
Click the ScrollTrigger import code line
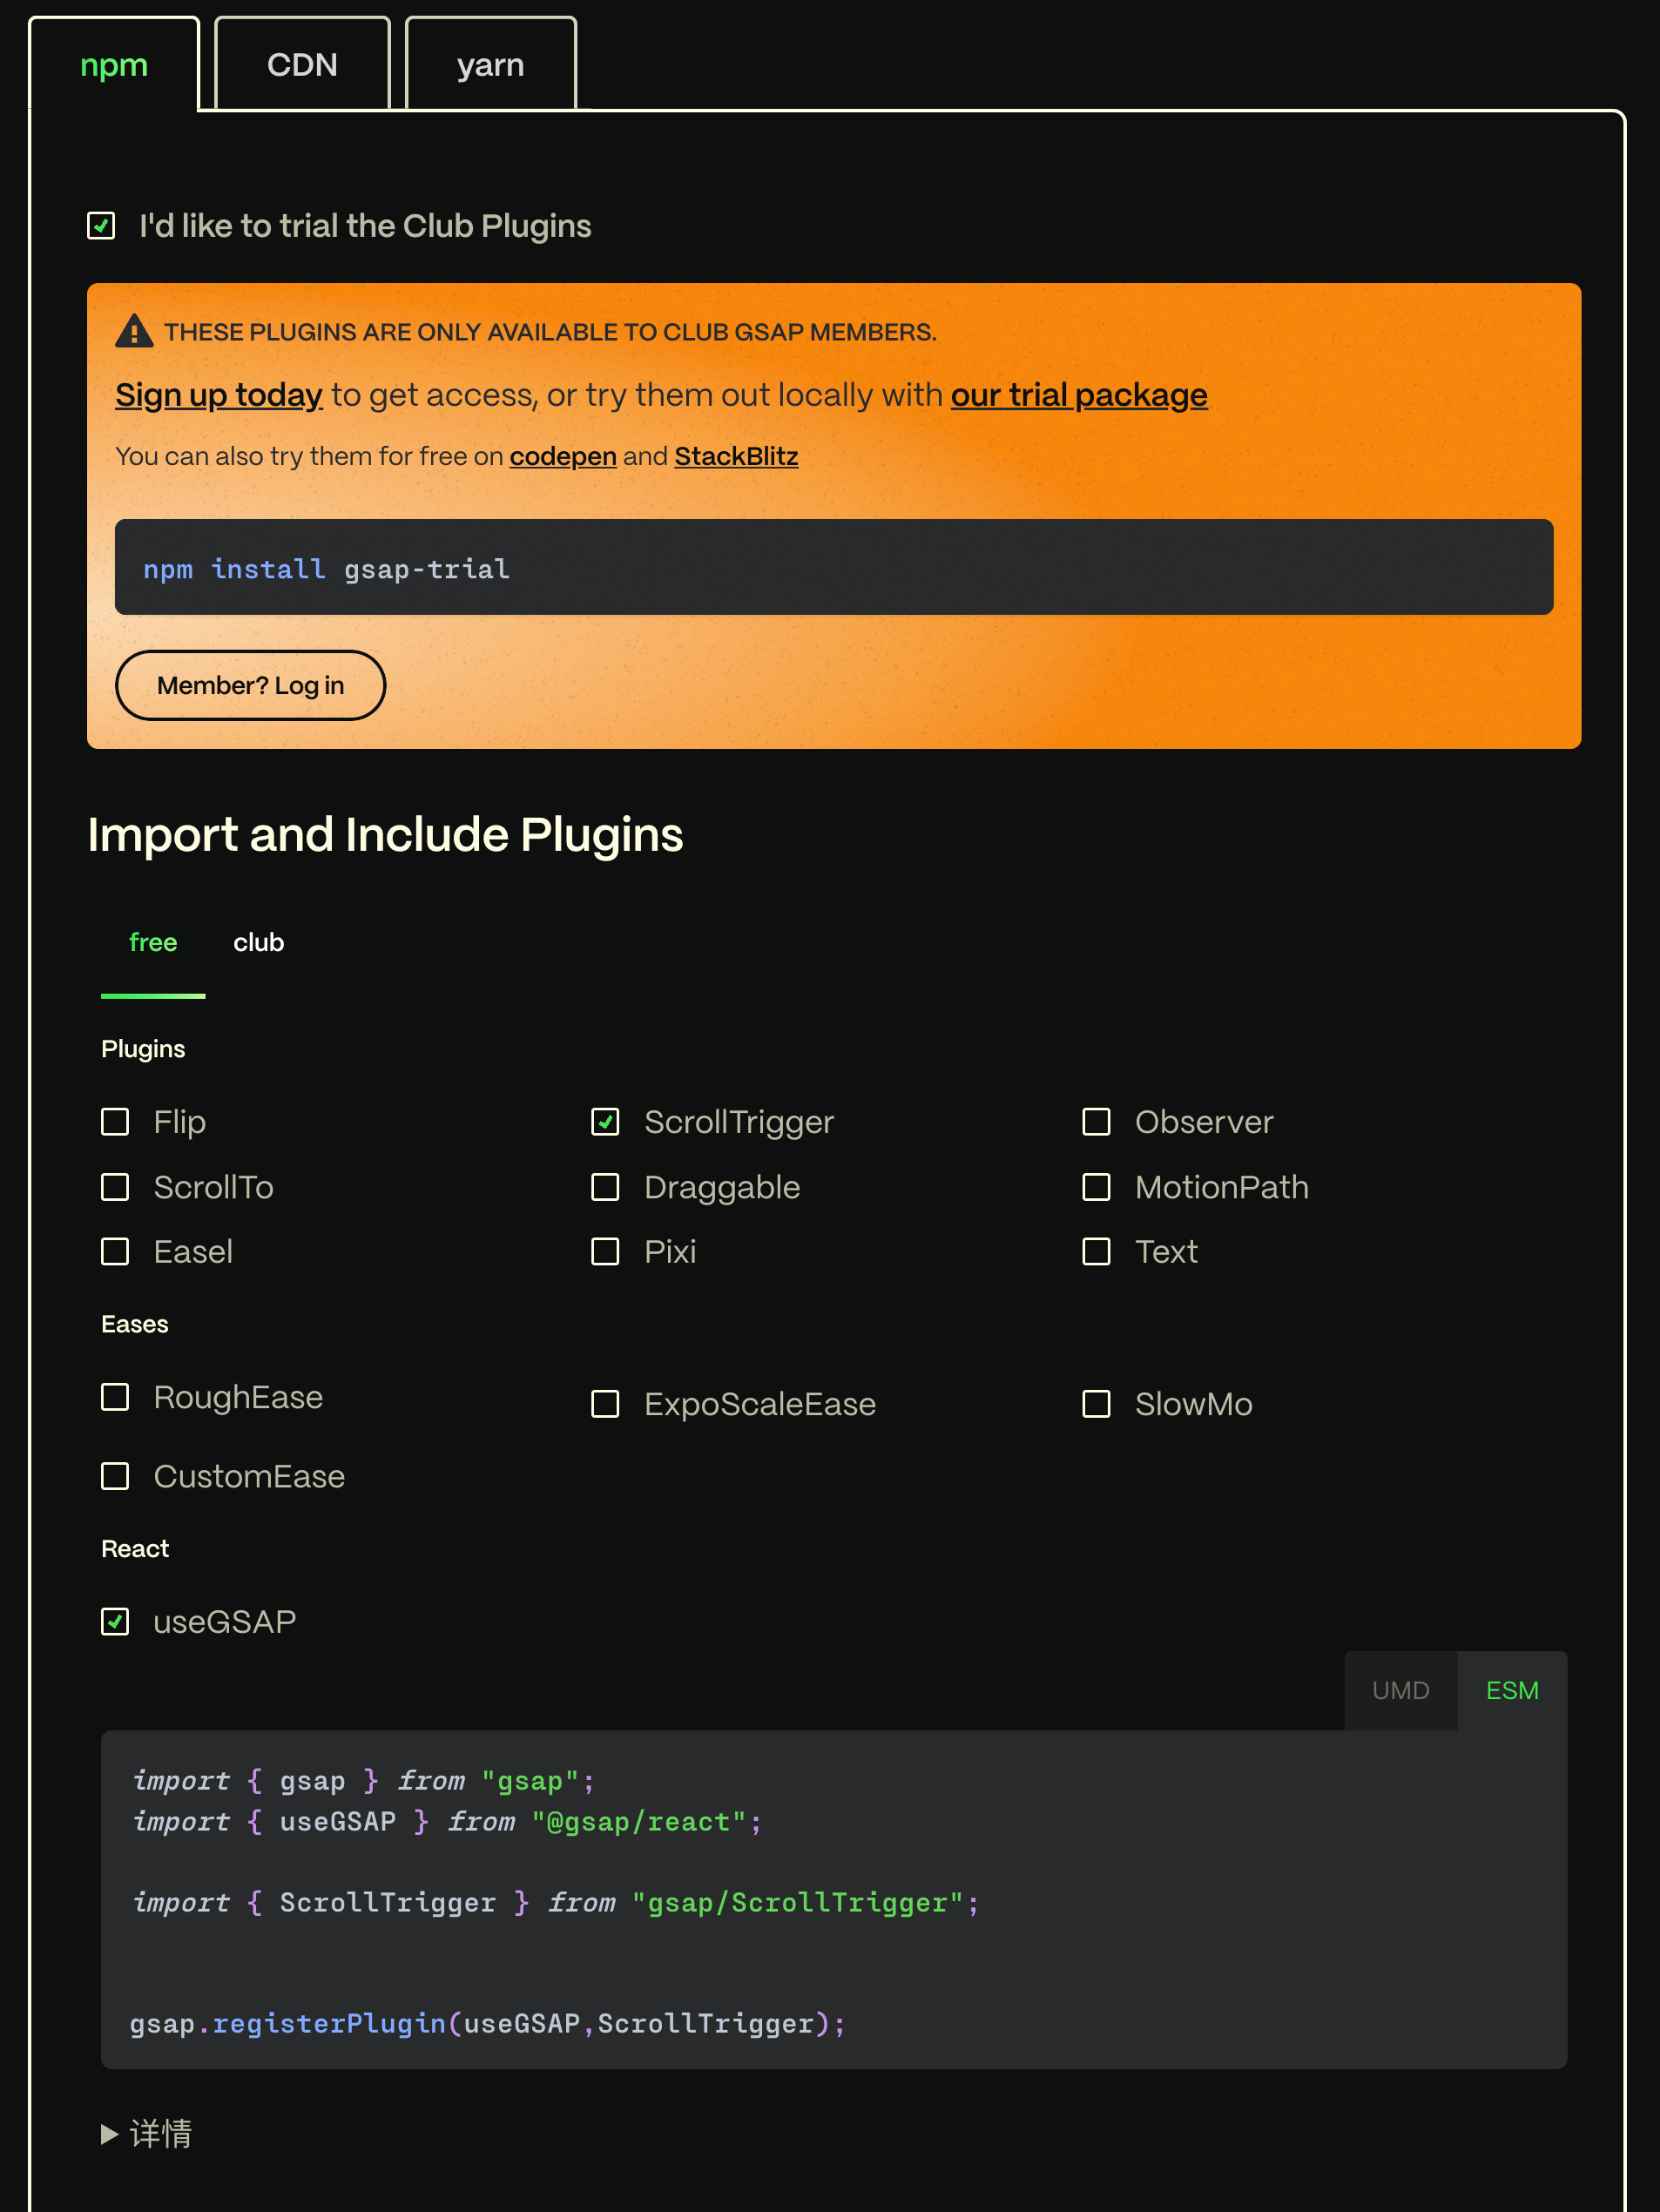556,1902
